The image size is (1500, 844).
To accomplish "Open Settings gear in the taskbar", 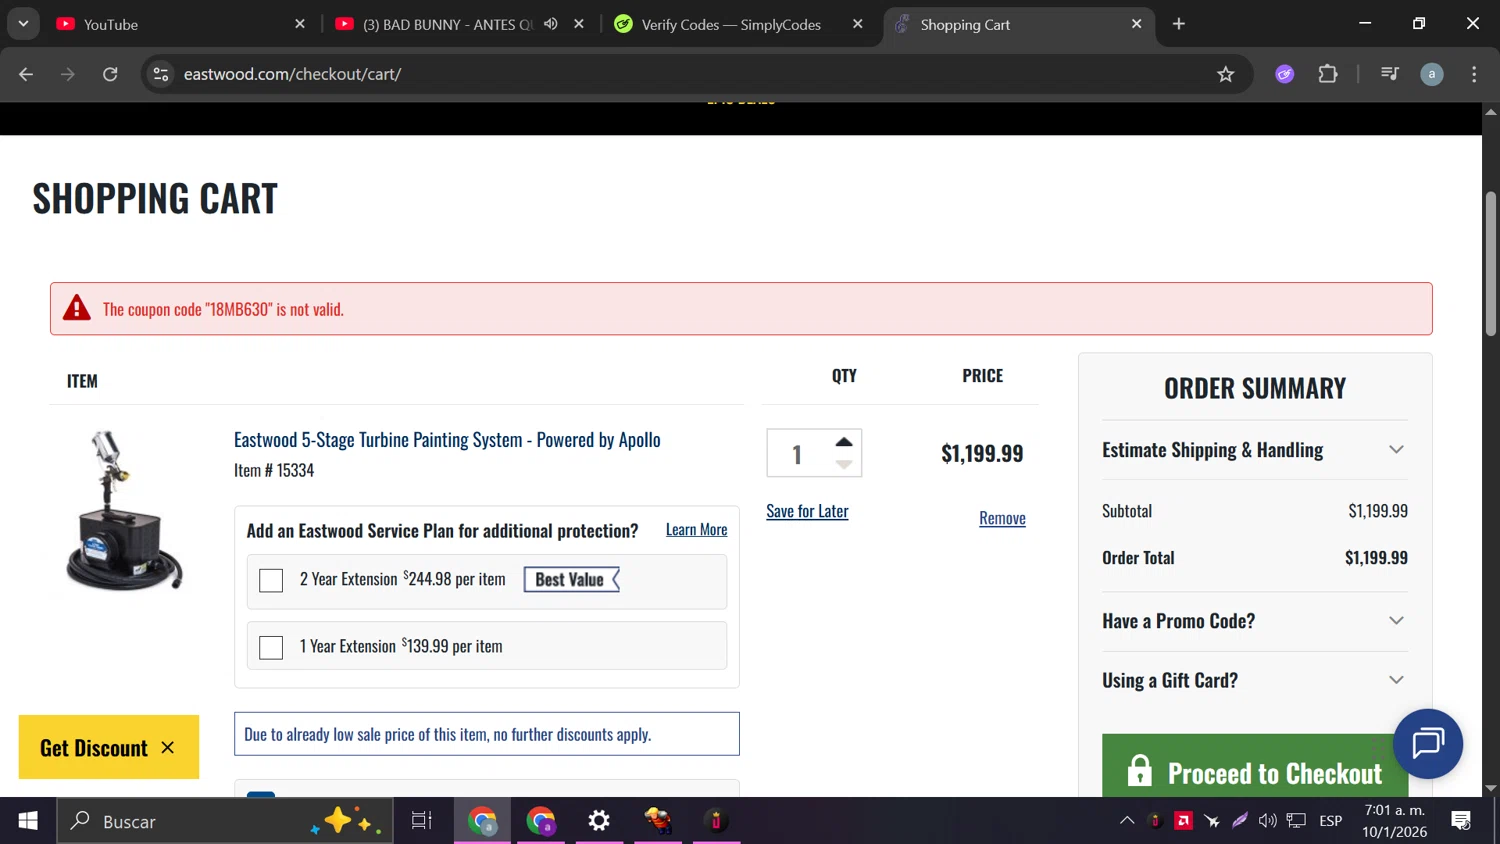I will click(x=599, y=821).
